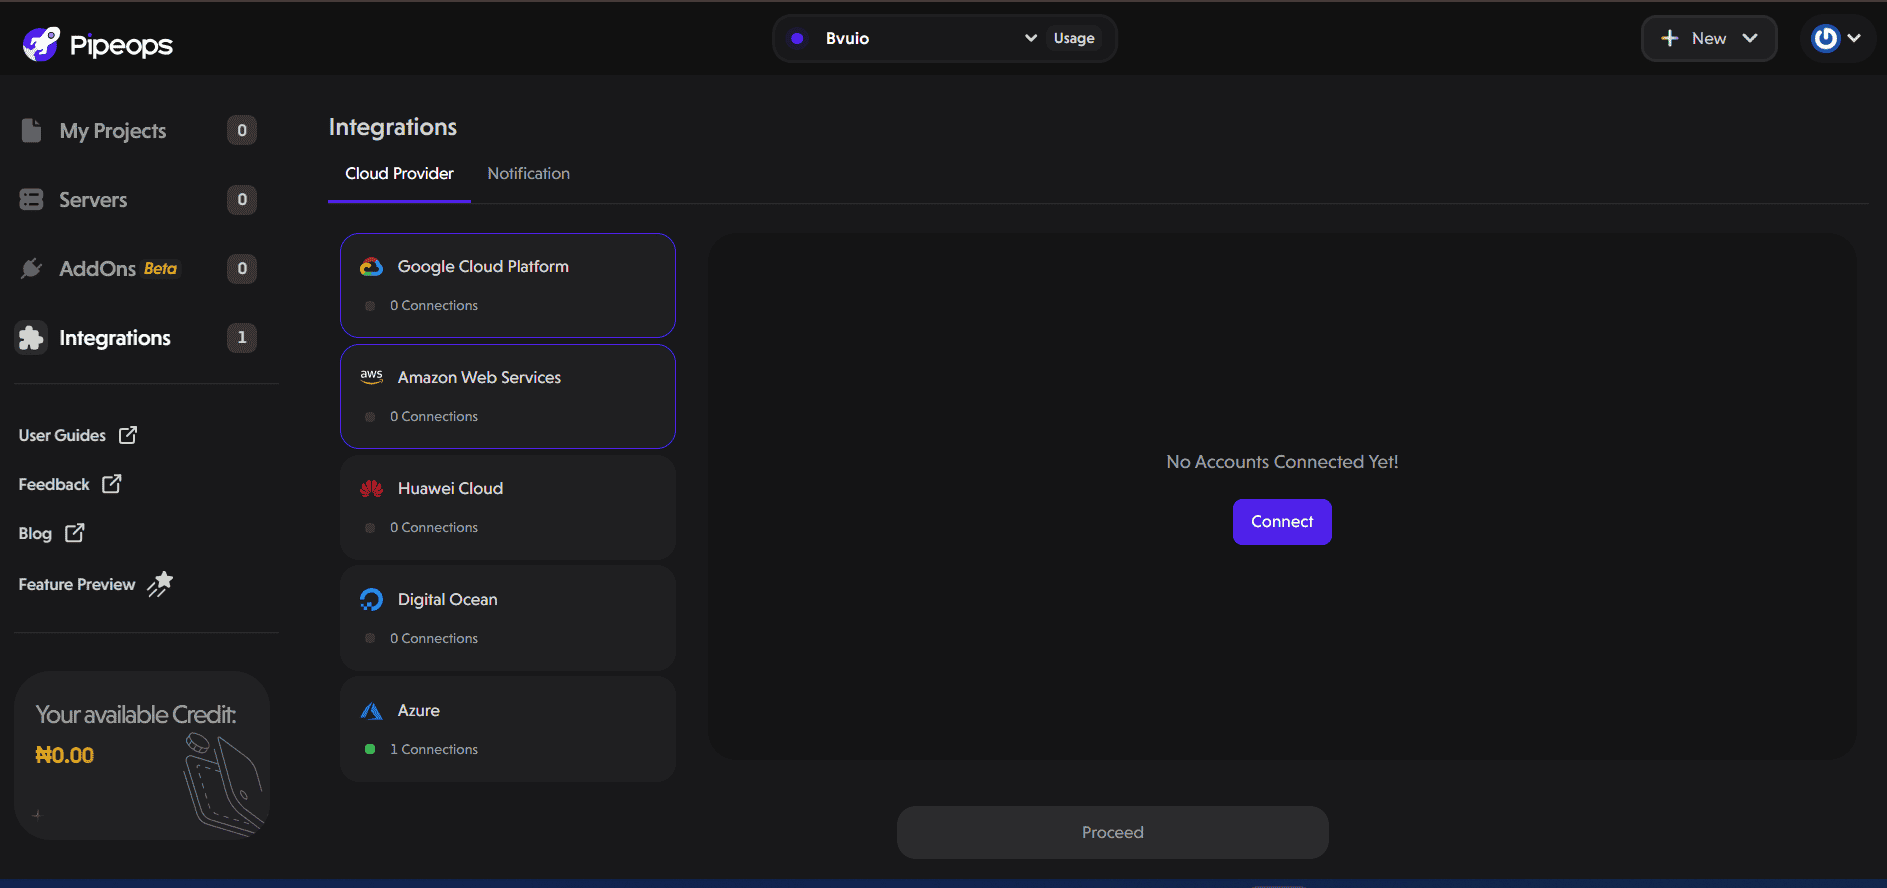Open User Guides external link icon
The height and width of the screenshot is (888, 1887).
click(128, 435)
